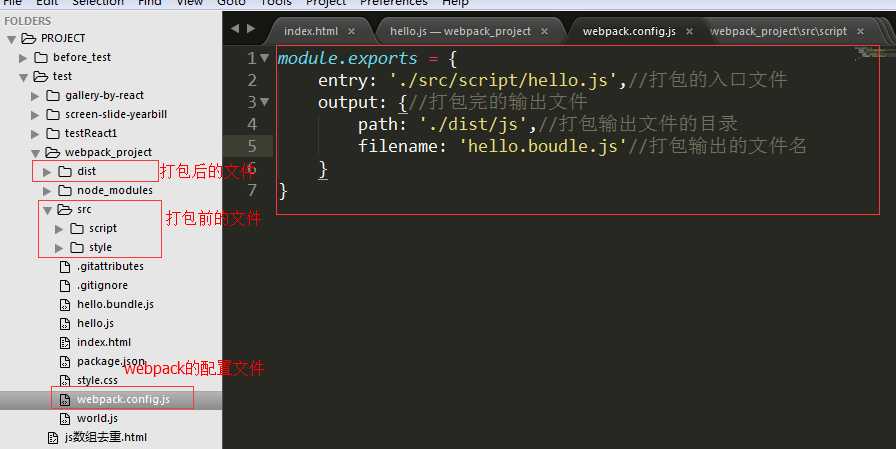The image size is (896, 449).
Task: Click the style folder icon
Action: pos(77,247)
